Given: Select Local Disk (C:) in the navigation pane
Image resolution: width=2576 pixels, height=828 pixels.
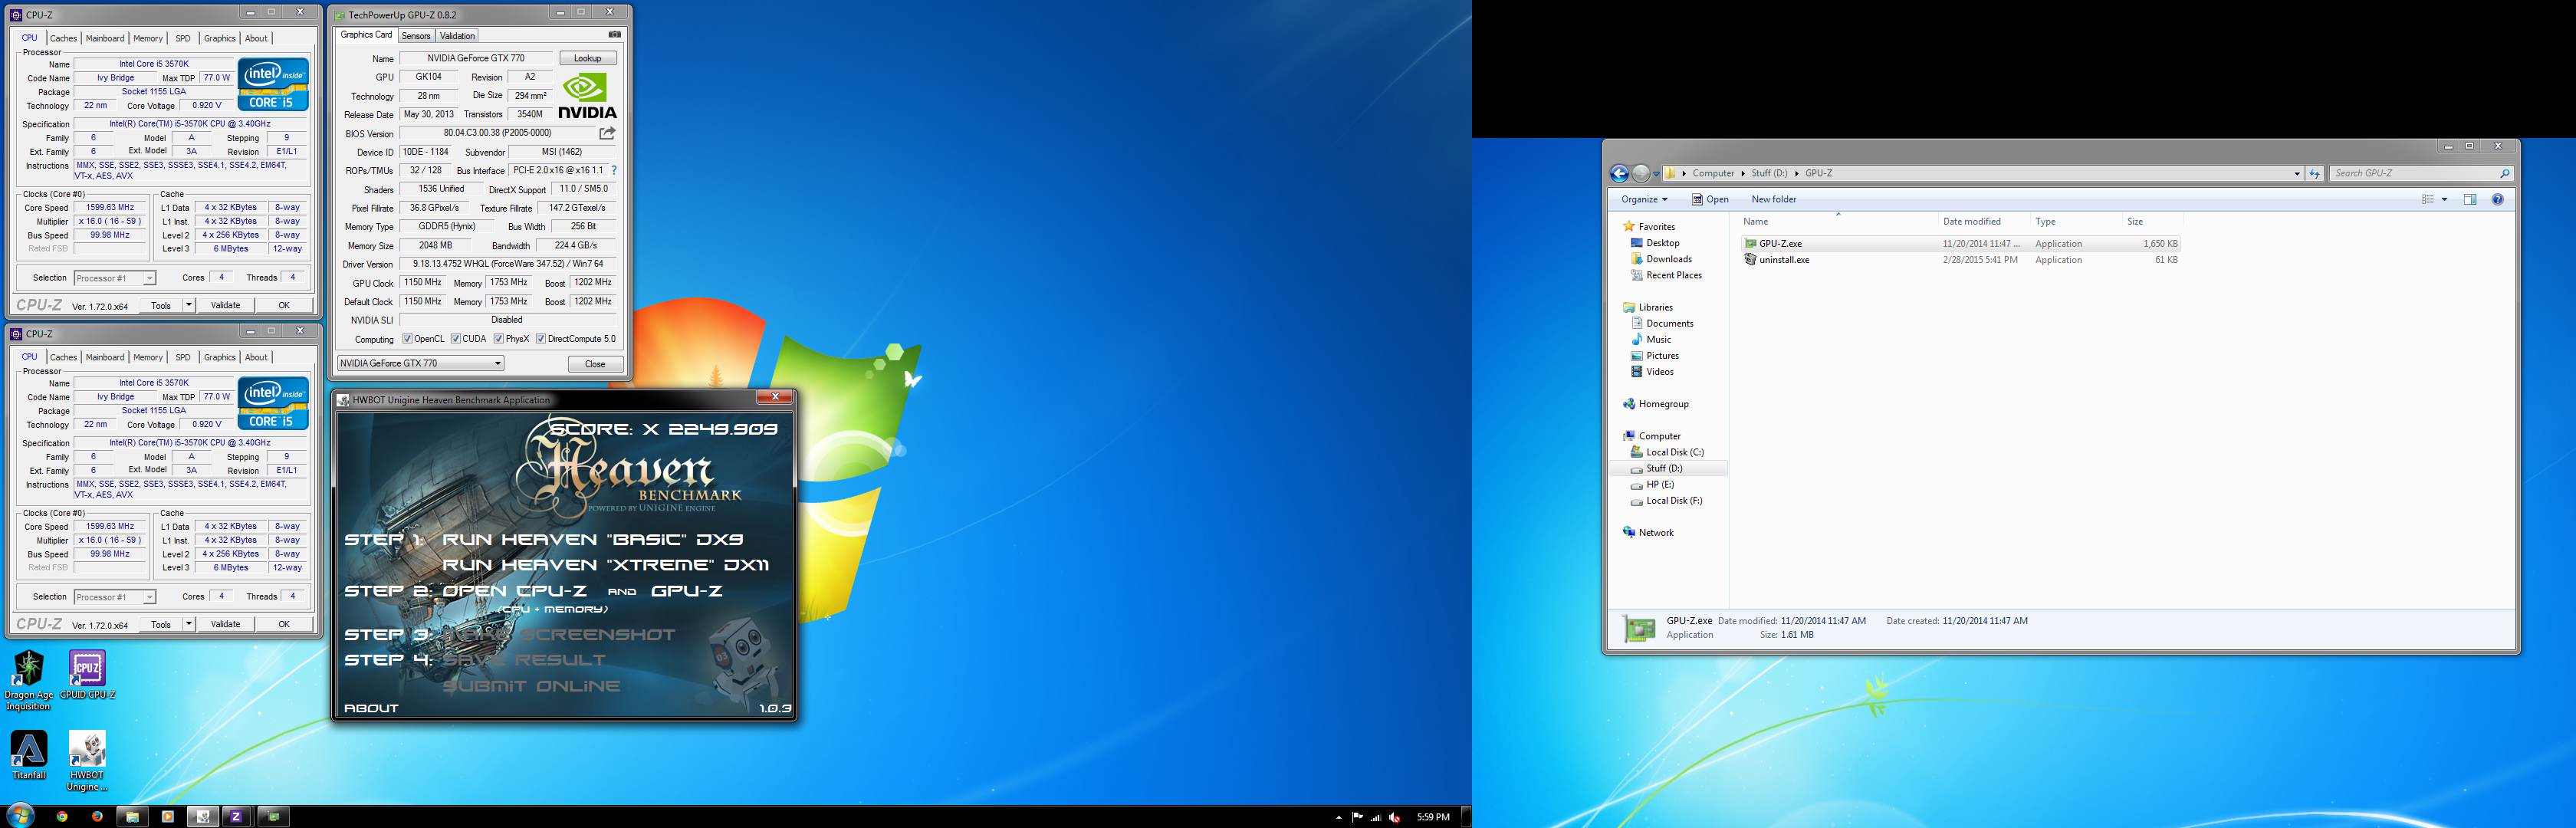Looking at the screenshot, I should [1674, 452].
